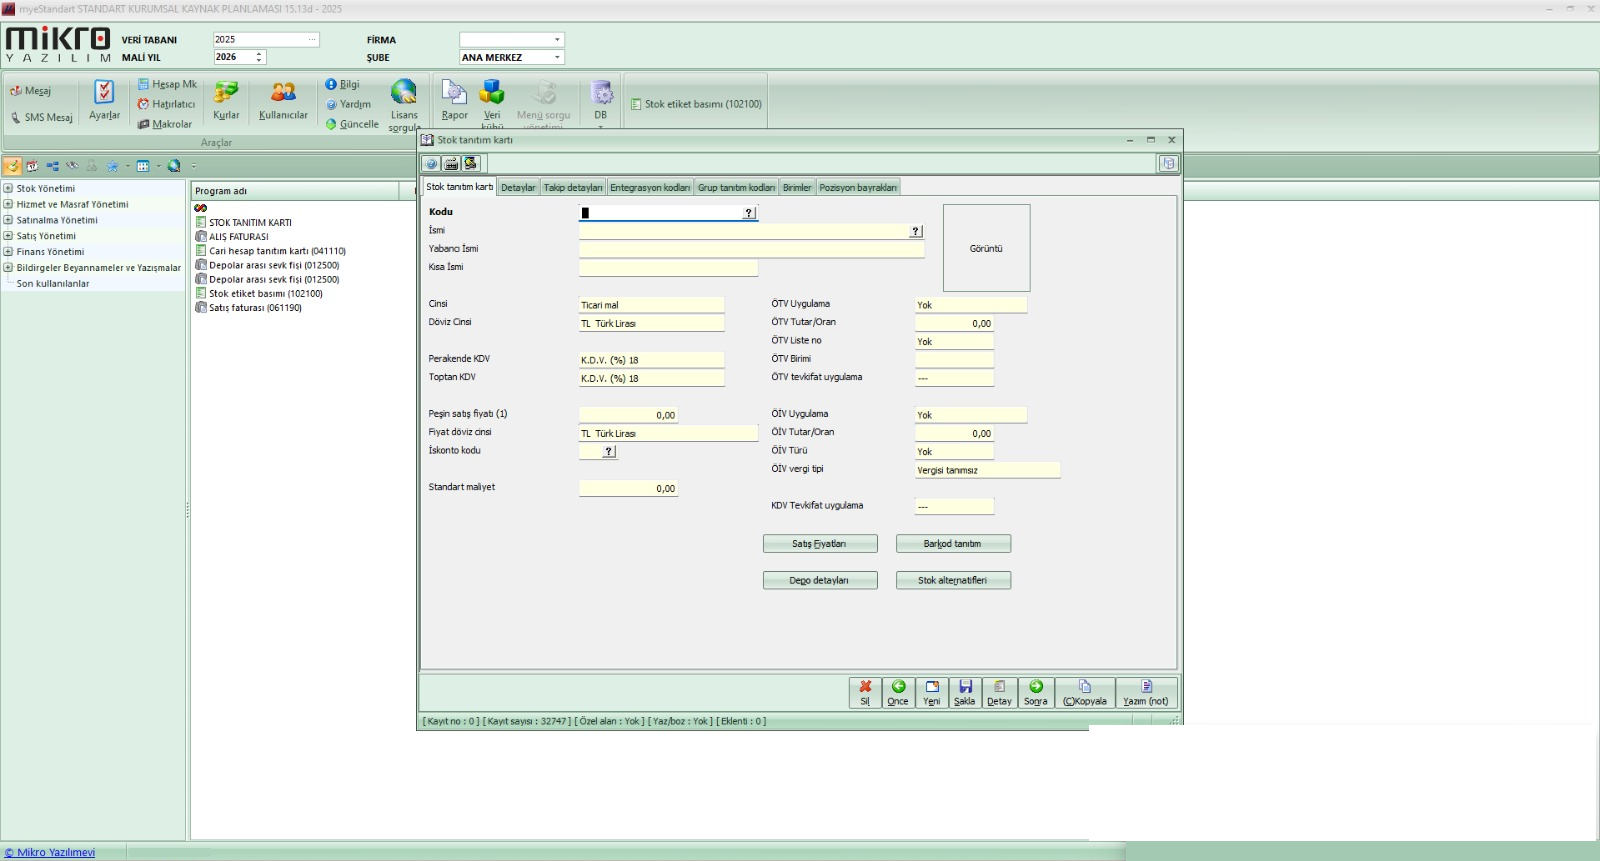
Task: Open VERİ TABANI 2025 selector button
Action: (x=312, y=40)
